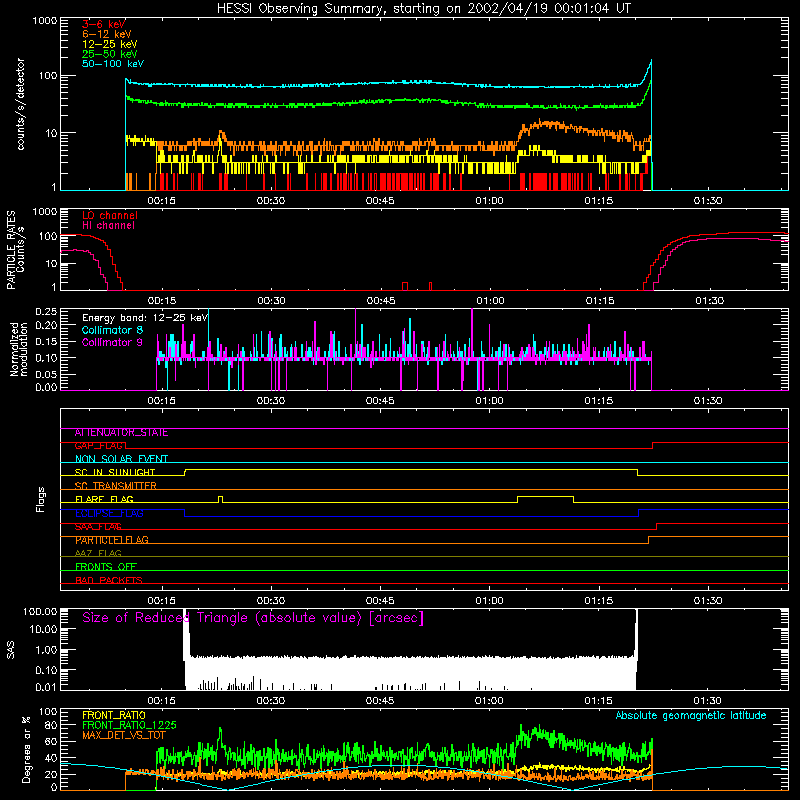Click the NON_SOLAR_EVENT flag label
The height and width of the screenshot is (800, 800).
(121, 459)
